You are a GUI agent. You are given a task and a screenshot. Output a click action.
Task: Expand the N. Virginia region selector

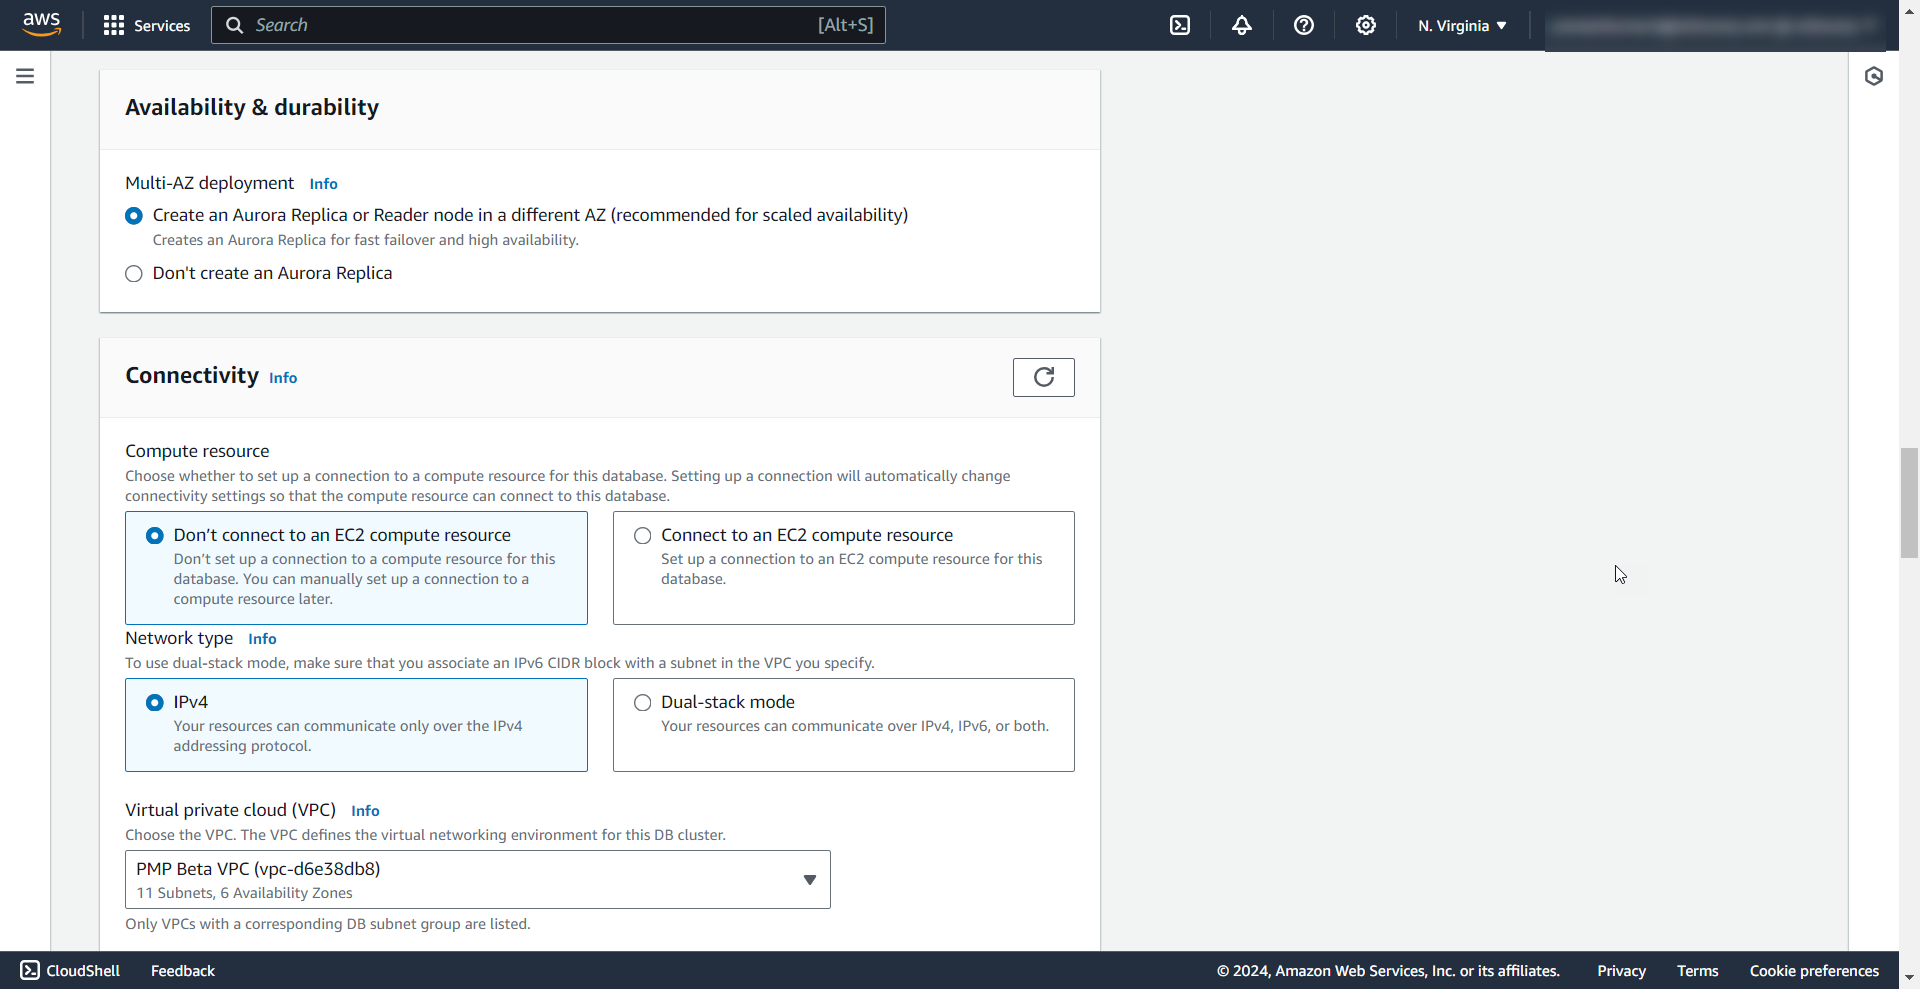click(1461, 26)
